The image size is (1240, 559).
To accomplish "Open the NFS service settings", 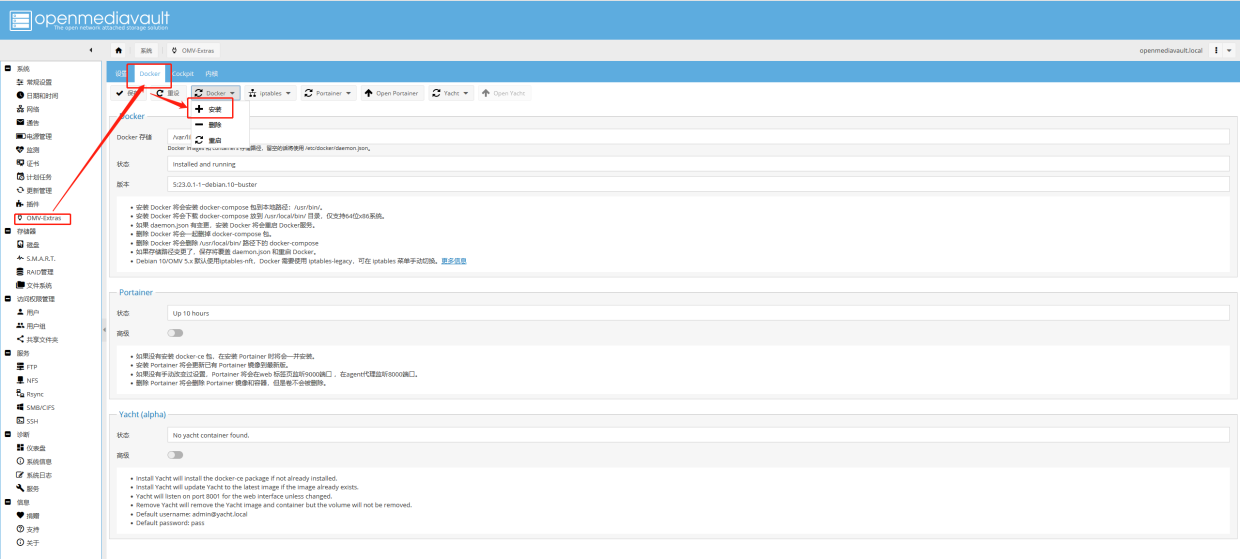I will [x=33, y=380].
